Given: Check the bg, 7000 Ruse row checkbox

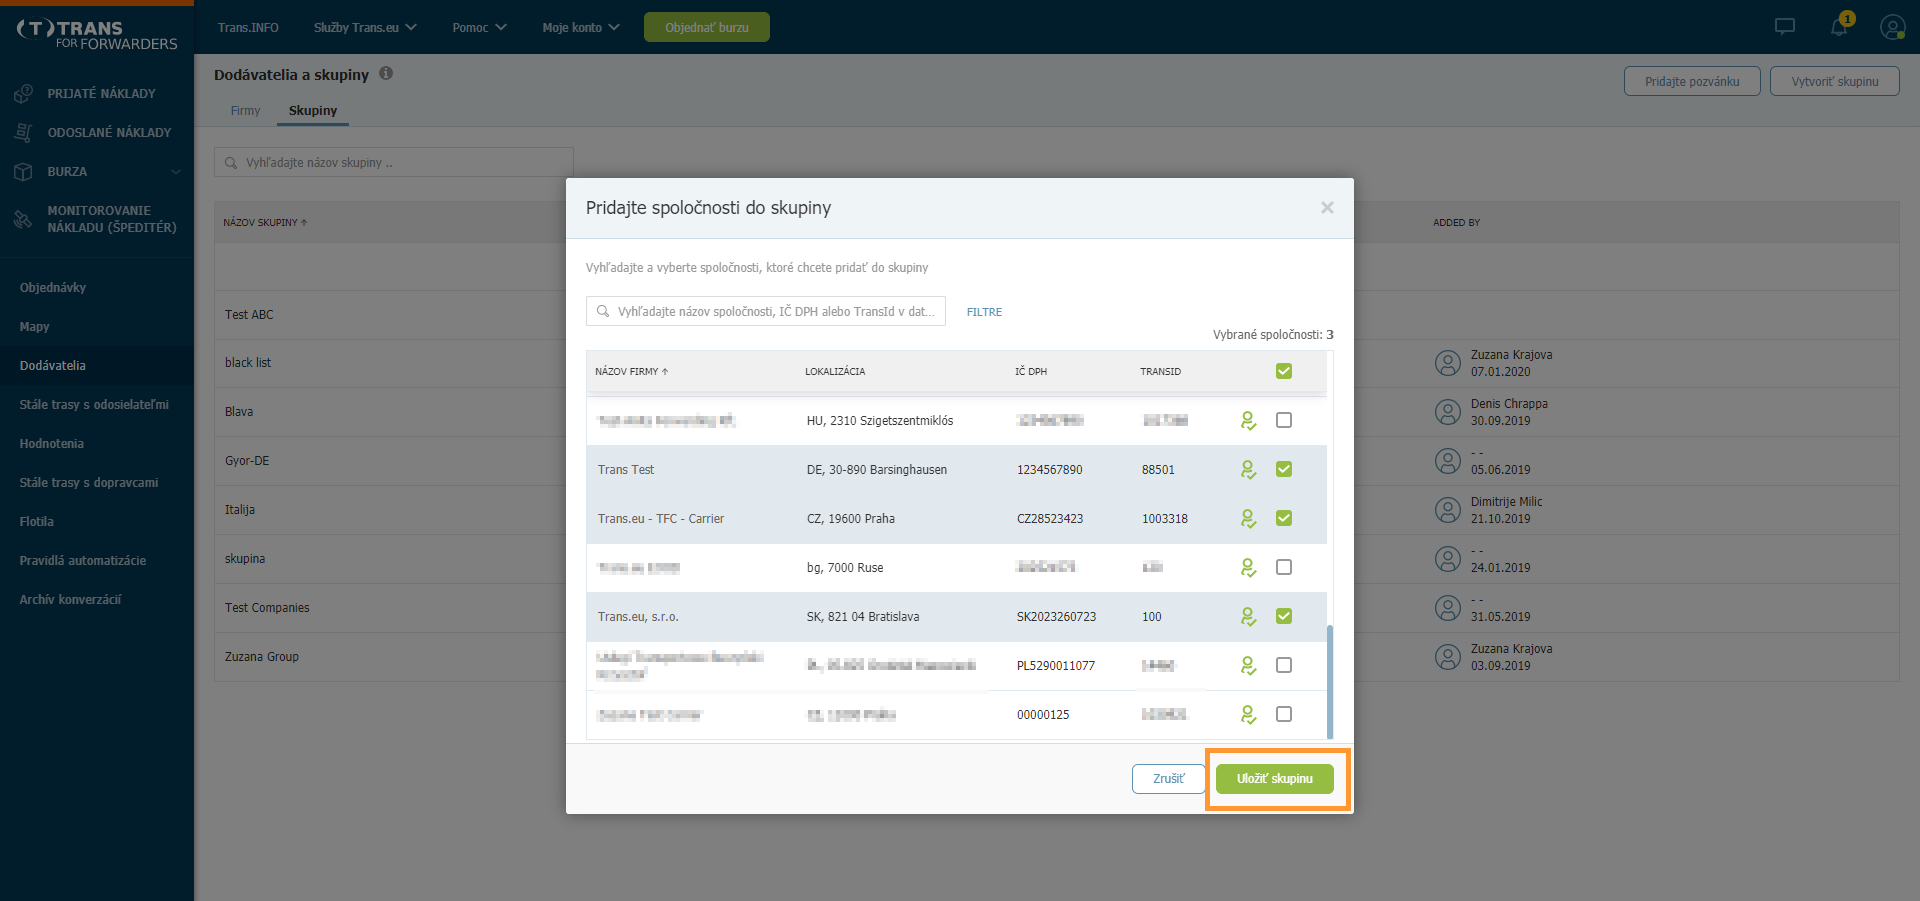Looking at the screenshot, I should click(1284, 567).
